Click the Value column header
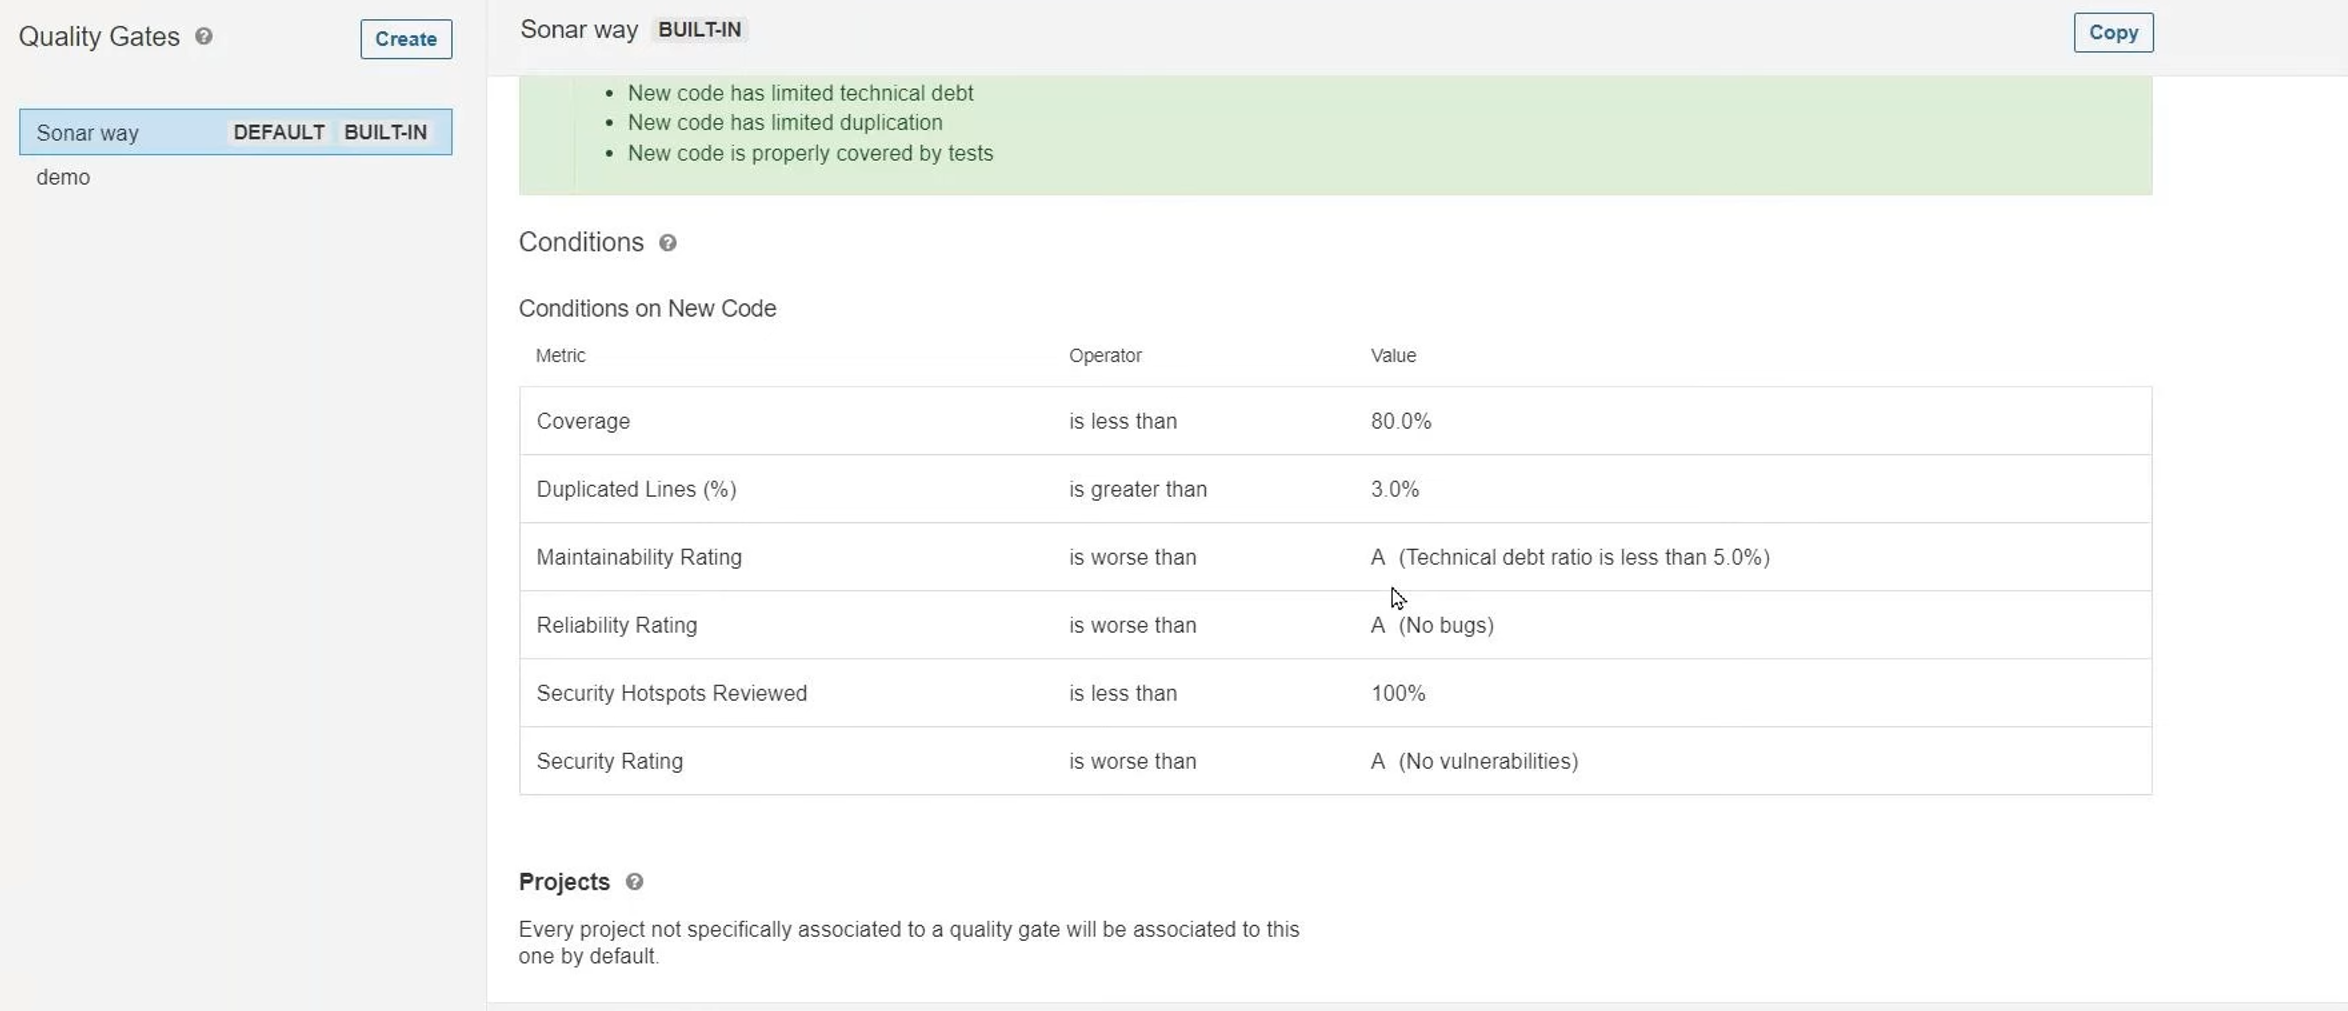The width and height of the screenshot is (2348, 1011). pos(1393,356)
